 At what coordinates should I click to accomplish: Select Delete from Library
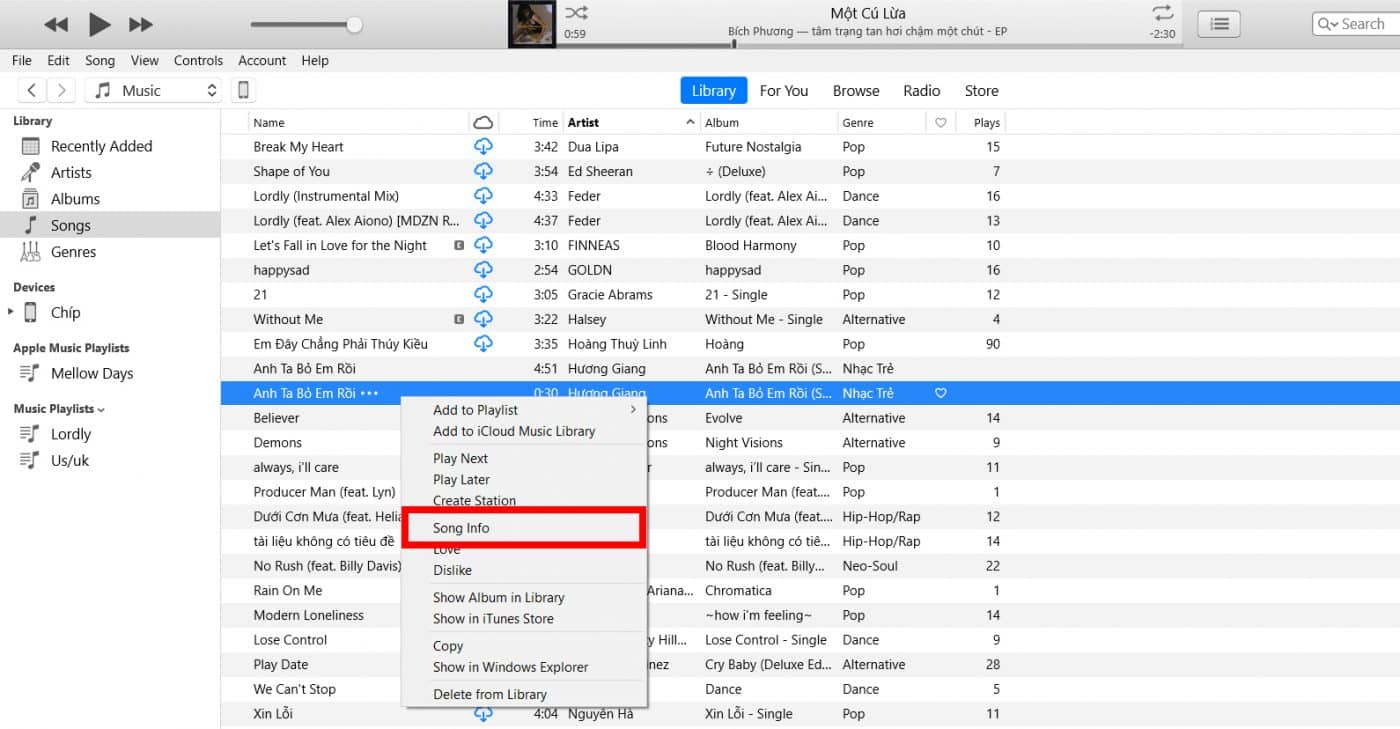click(x=489, y=694)
